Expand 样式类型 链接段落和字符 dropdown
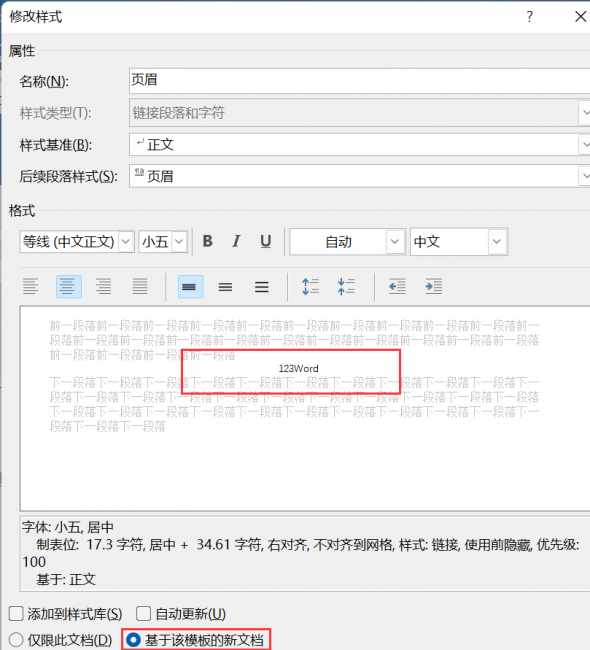Viewport: 590px width, 650px height. click(585, 112)
